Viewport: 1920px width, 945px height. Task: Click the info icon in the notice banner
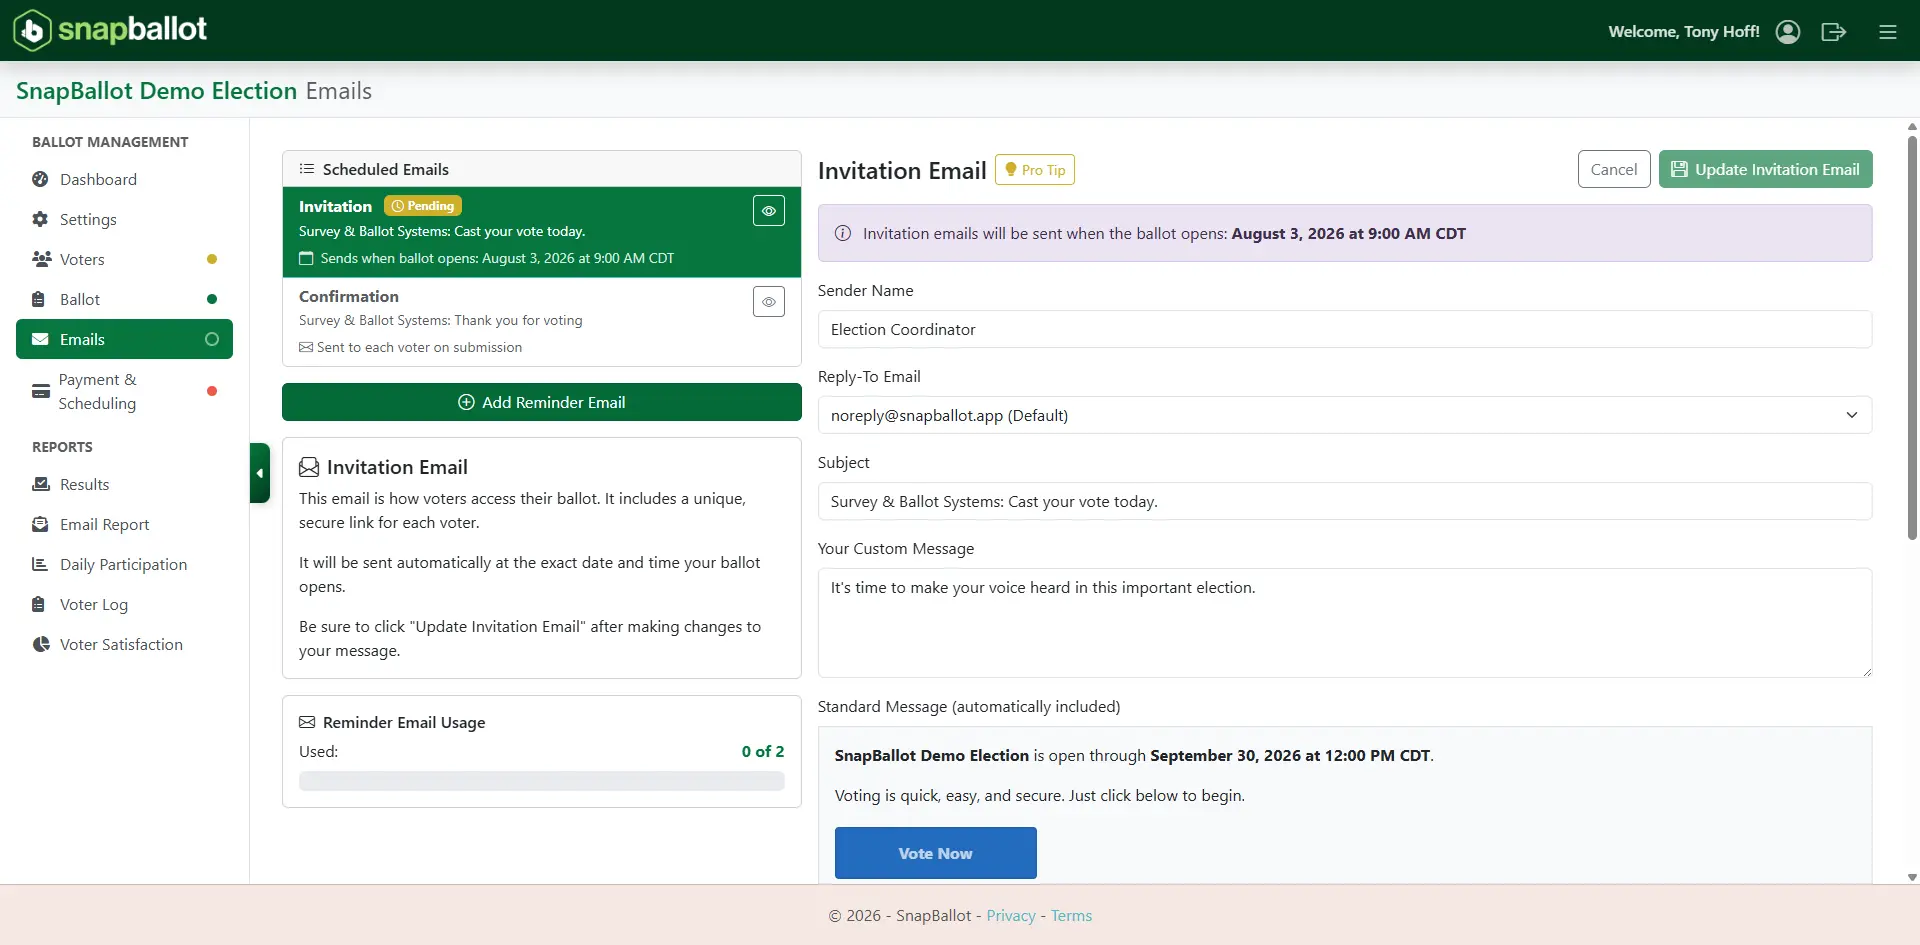pos(843,233)
